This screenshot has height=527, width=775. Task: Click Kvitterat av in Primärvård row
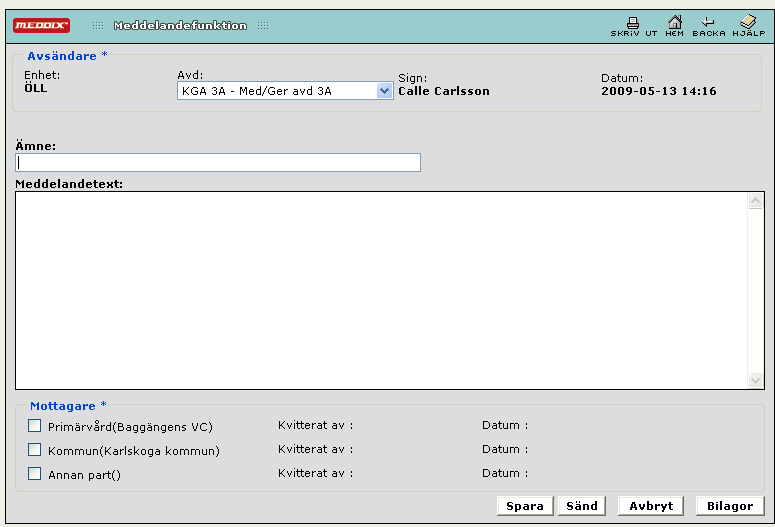pos(315,425)
